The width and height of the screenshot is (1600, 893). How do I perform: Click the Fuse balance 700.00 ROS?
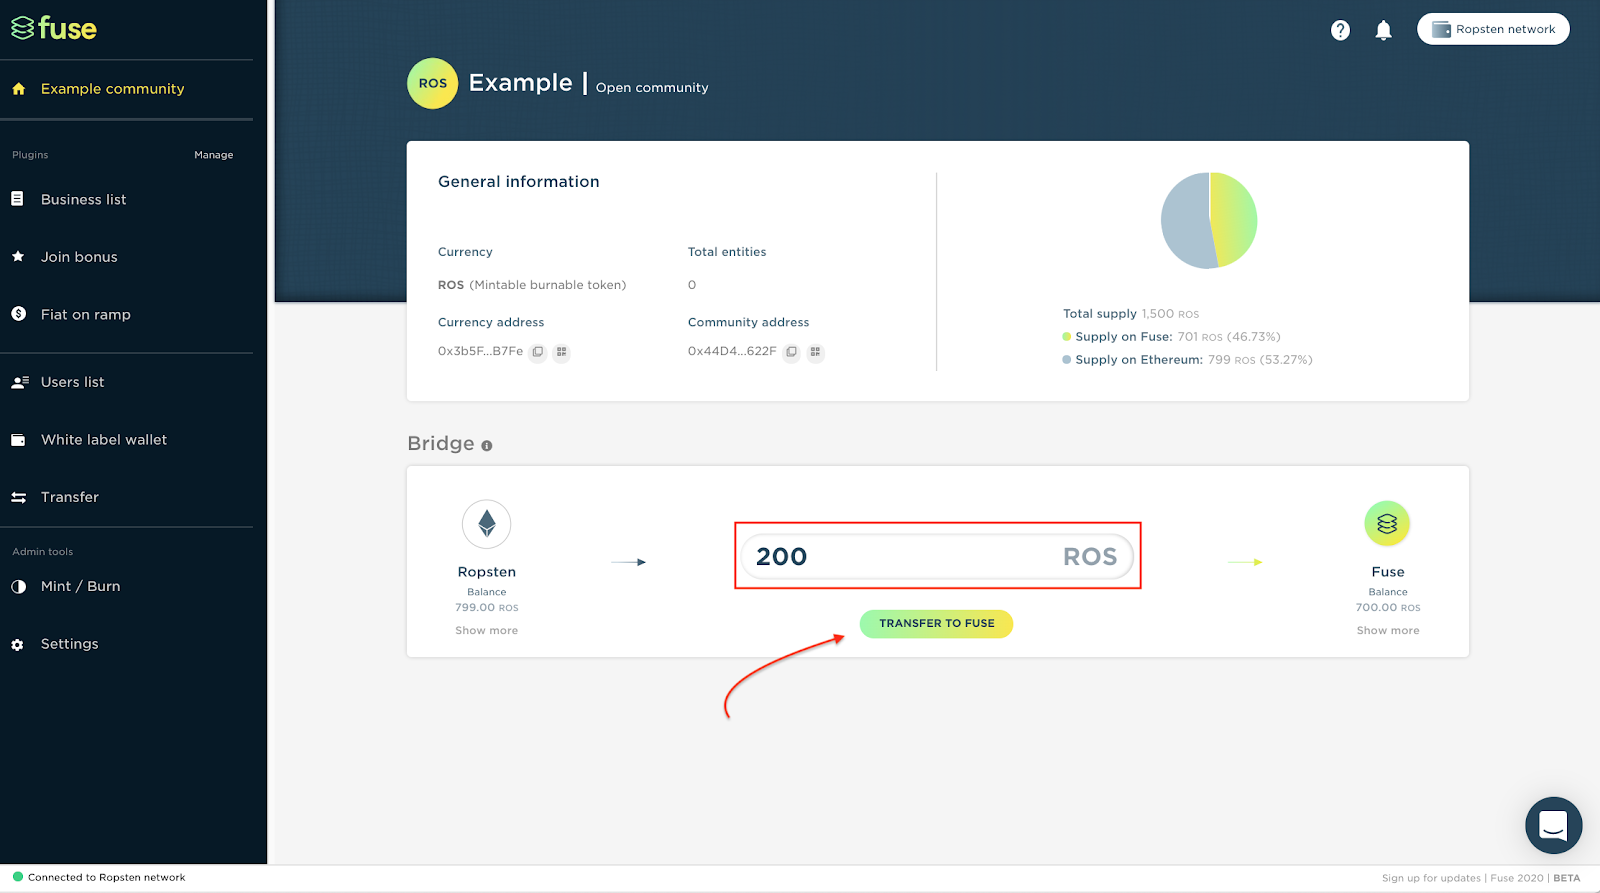(x=1387, y=608)
